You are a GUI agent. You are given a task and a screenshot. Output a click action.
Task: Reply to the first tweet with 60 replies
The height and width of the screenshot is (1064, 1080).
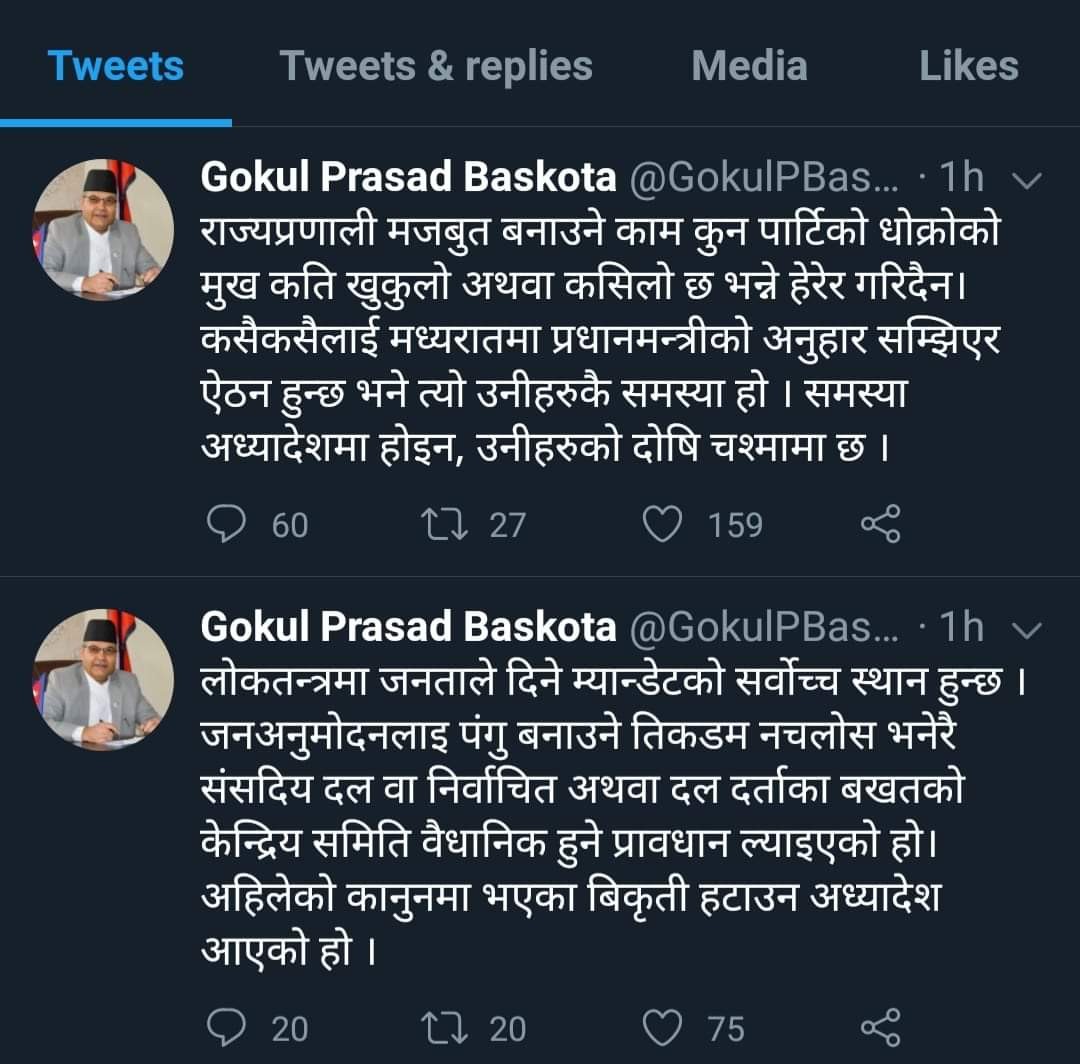pyautogui.click(x=226, y=525)
